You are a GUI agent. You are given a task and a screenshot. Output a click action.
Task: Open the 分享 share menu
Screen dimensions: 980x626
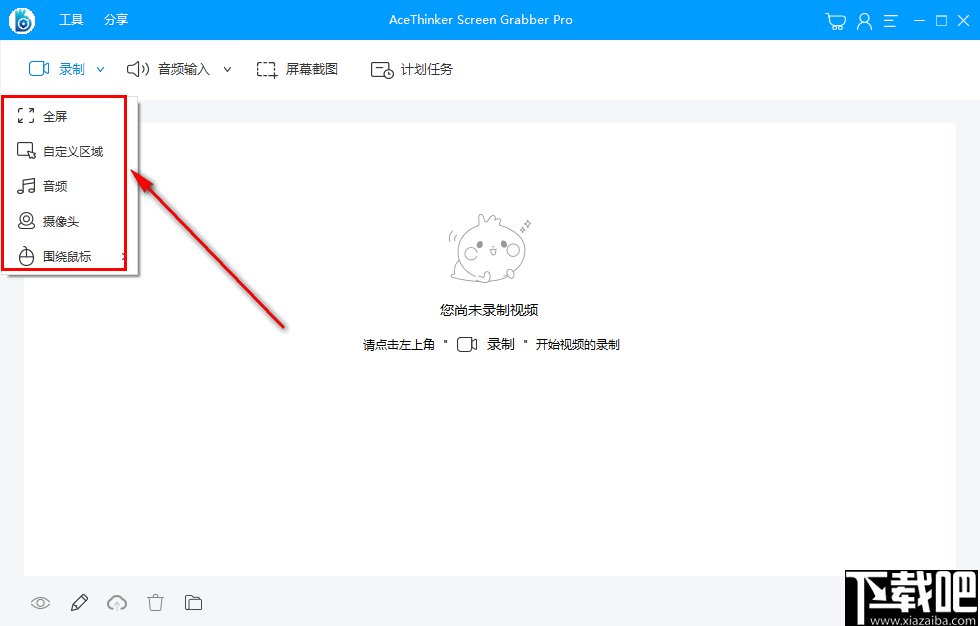click(115, 19)
